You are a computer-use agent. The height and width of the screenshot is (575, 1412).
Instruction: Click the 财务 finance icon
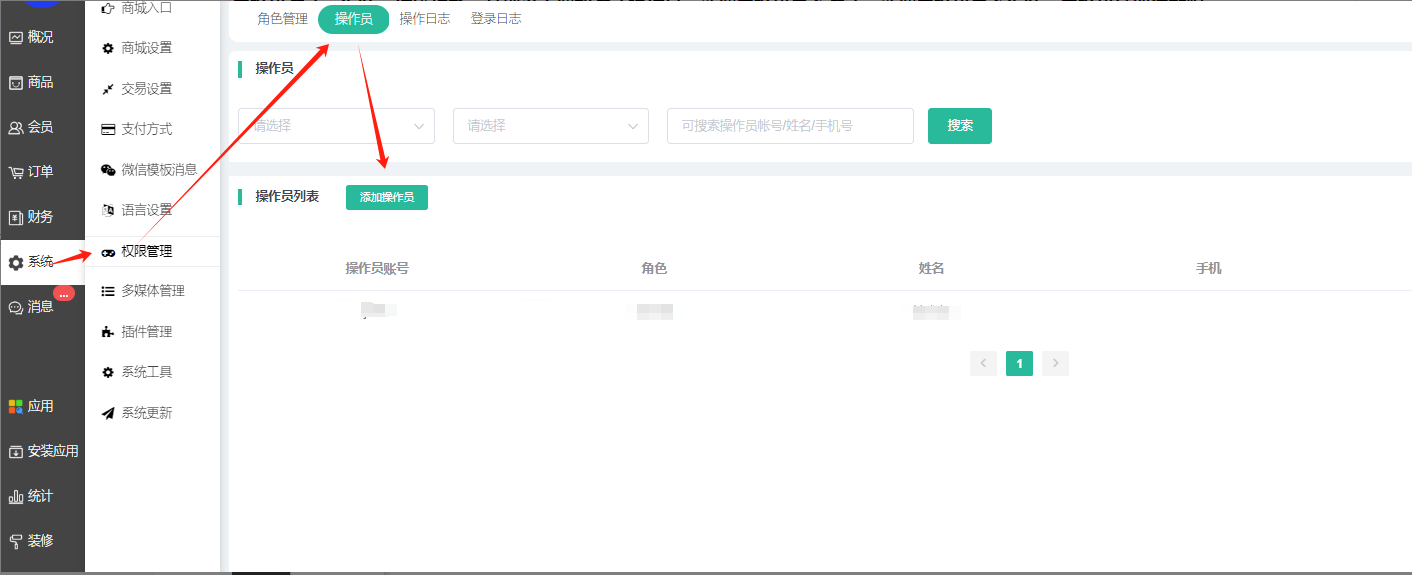(16, 217)
